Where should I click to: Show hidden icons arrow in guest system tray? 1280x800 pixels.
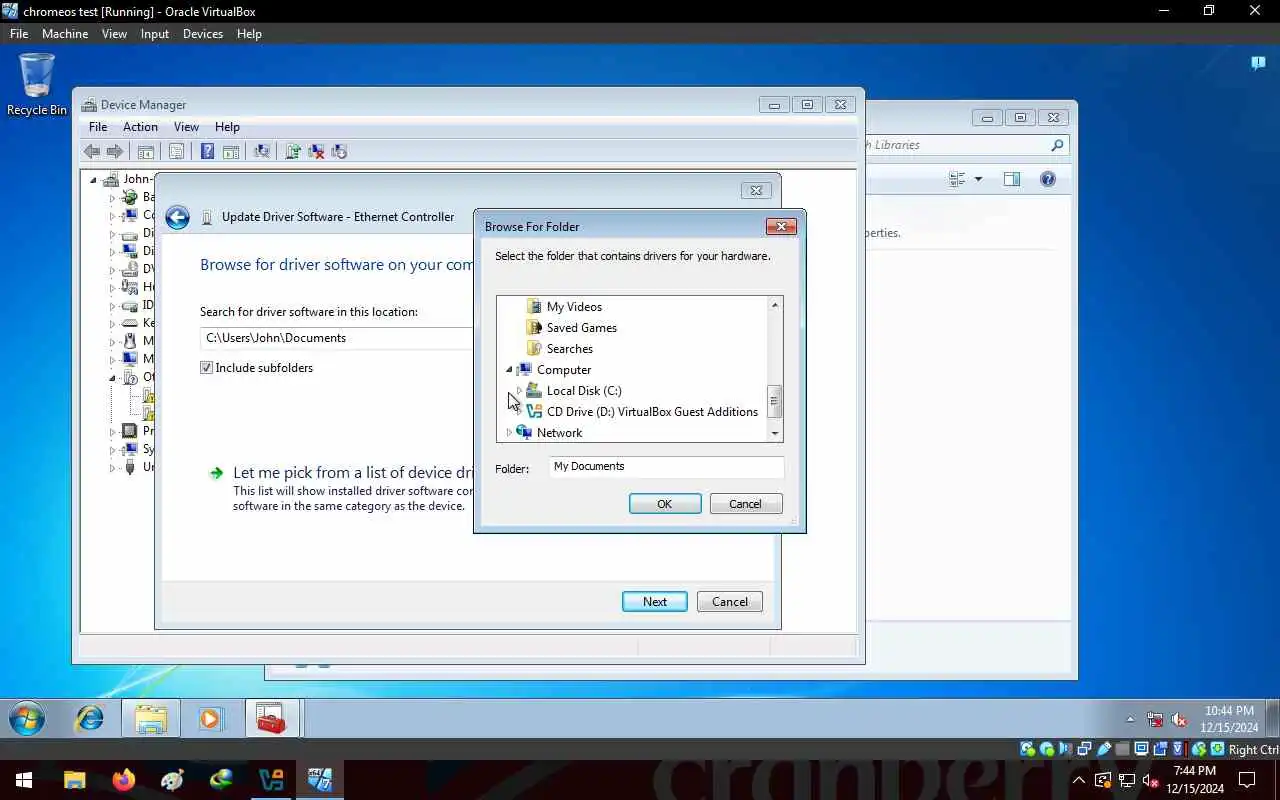point(1130,719)
